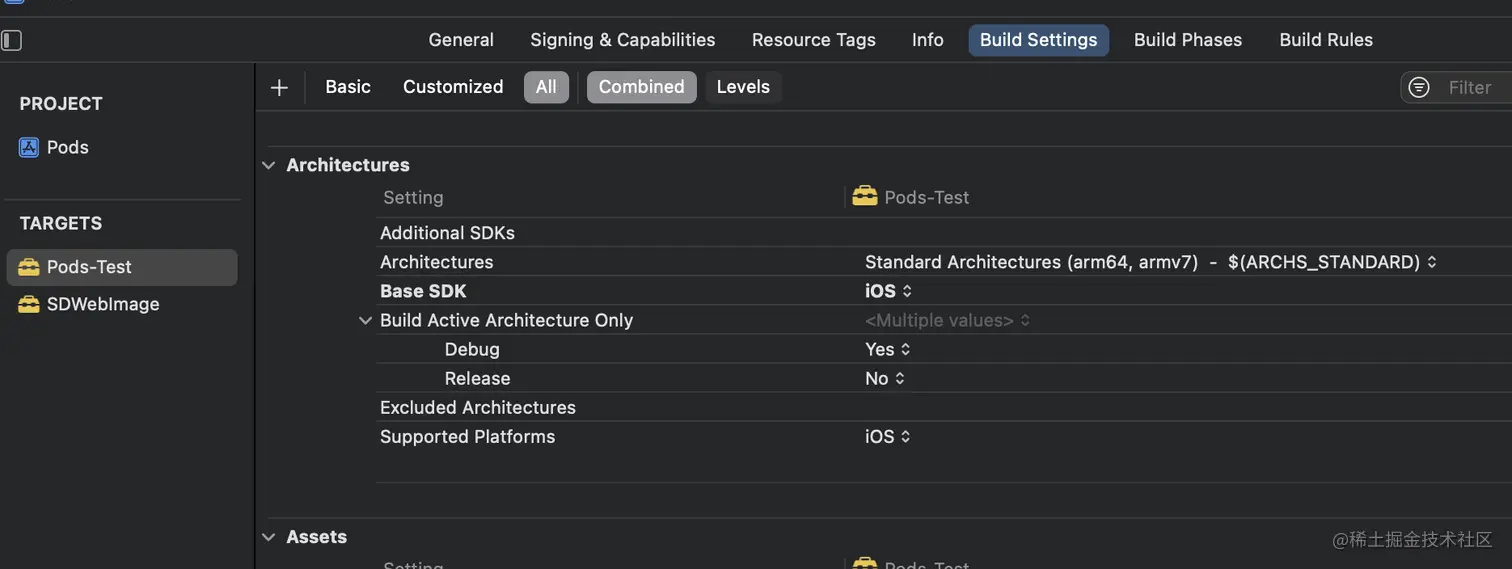Image resolution: width=1512 pixels, height=569 pixels.
Task: Open the Build Phases tab
Action: [x=1188, y=40]
